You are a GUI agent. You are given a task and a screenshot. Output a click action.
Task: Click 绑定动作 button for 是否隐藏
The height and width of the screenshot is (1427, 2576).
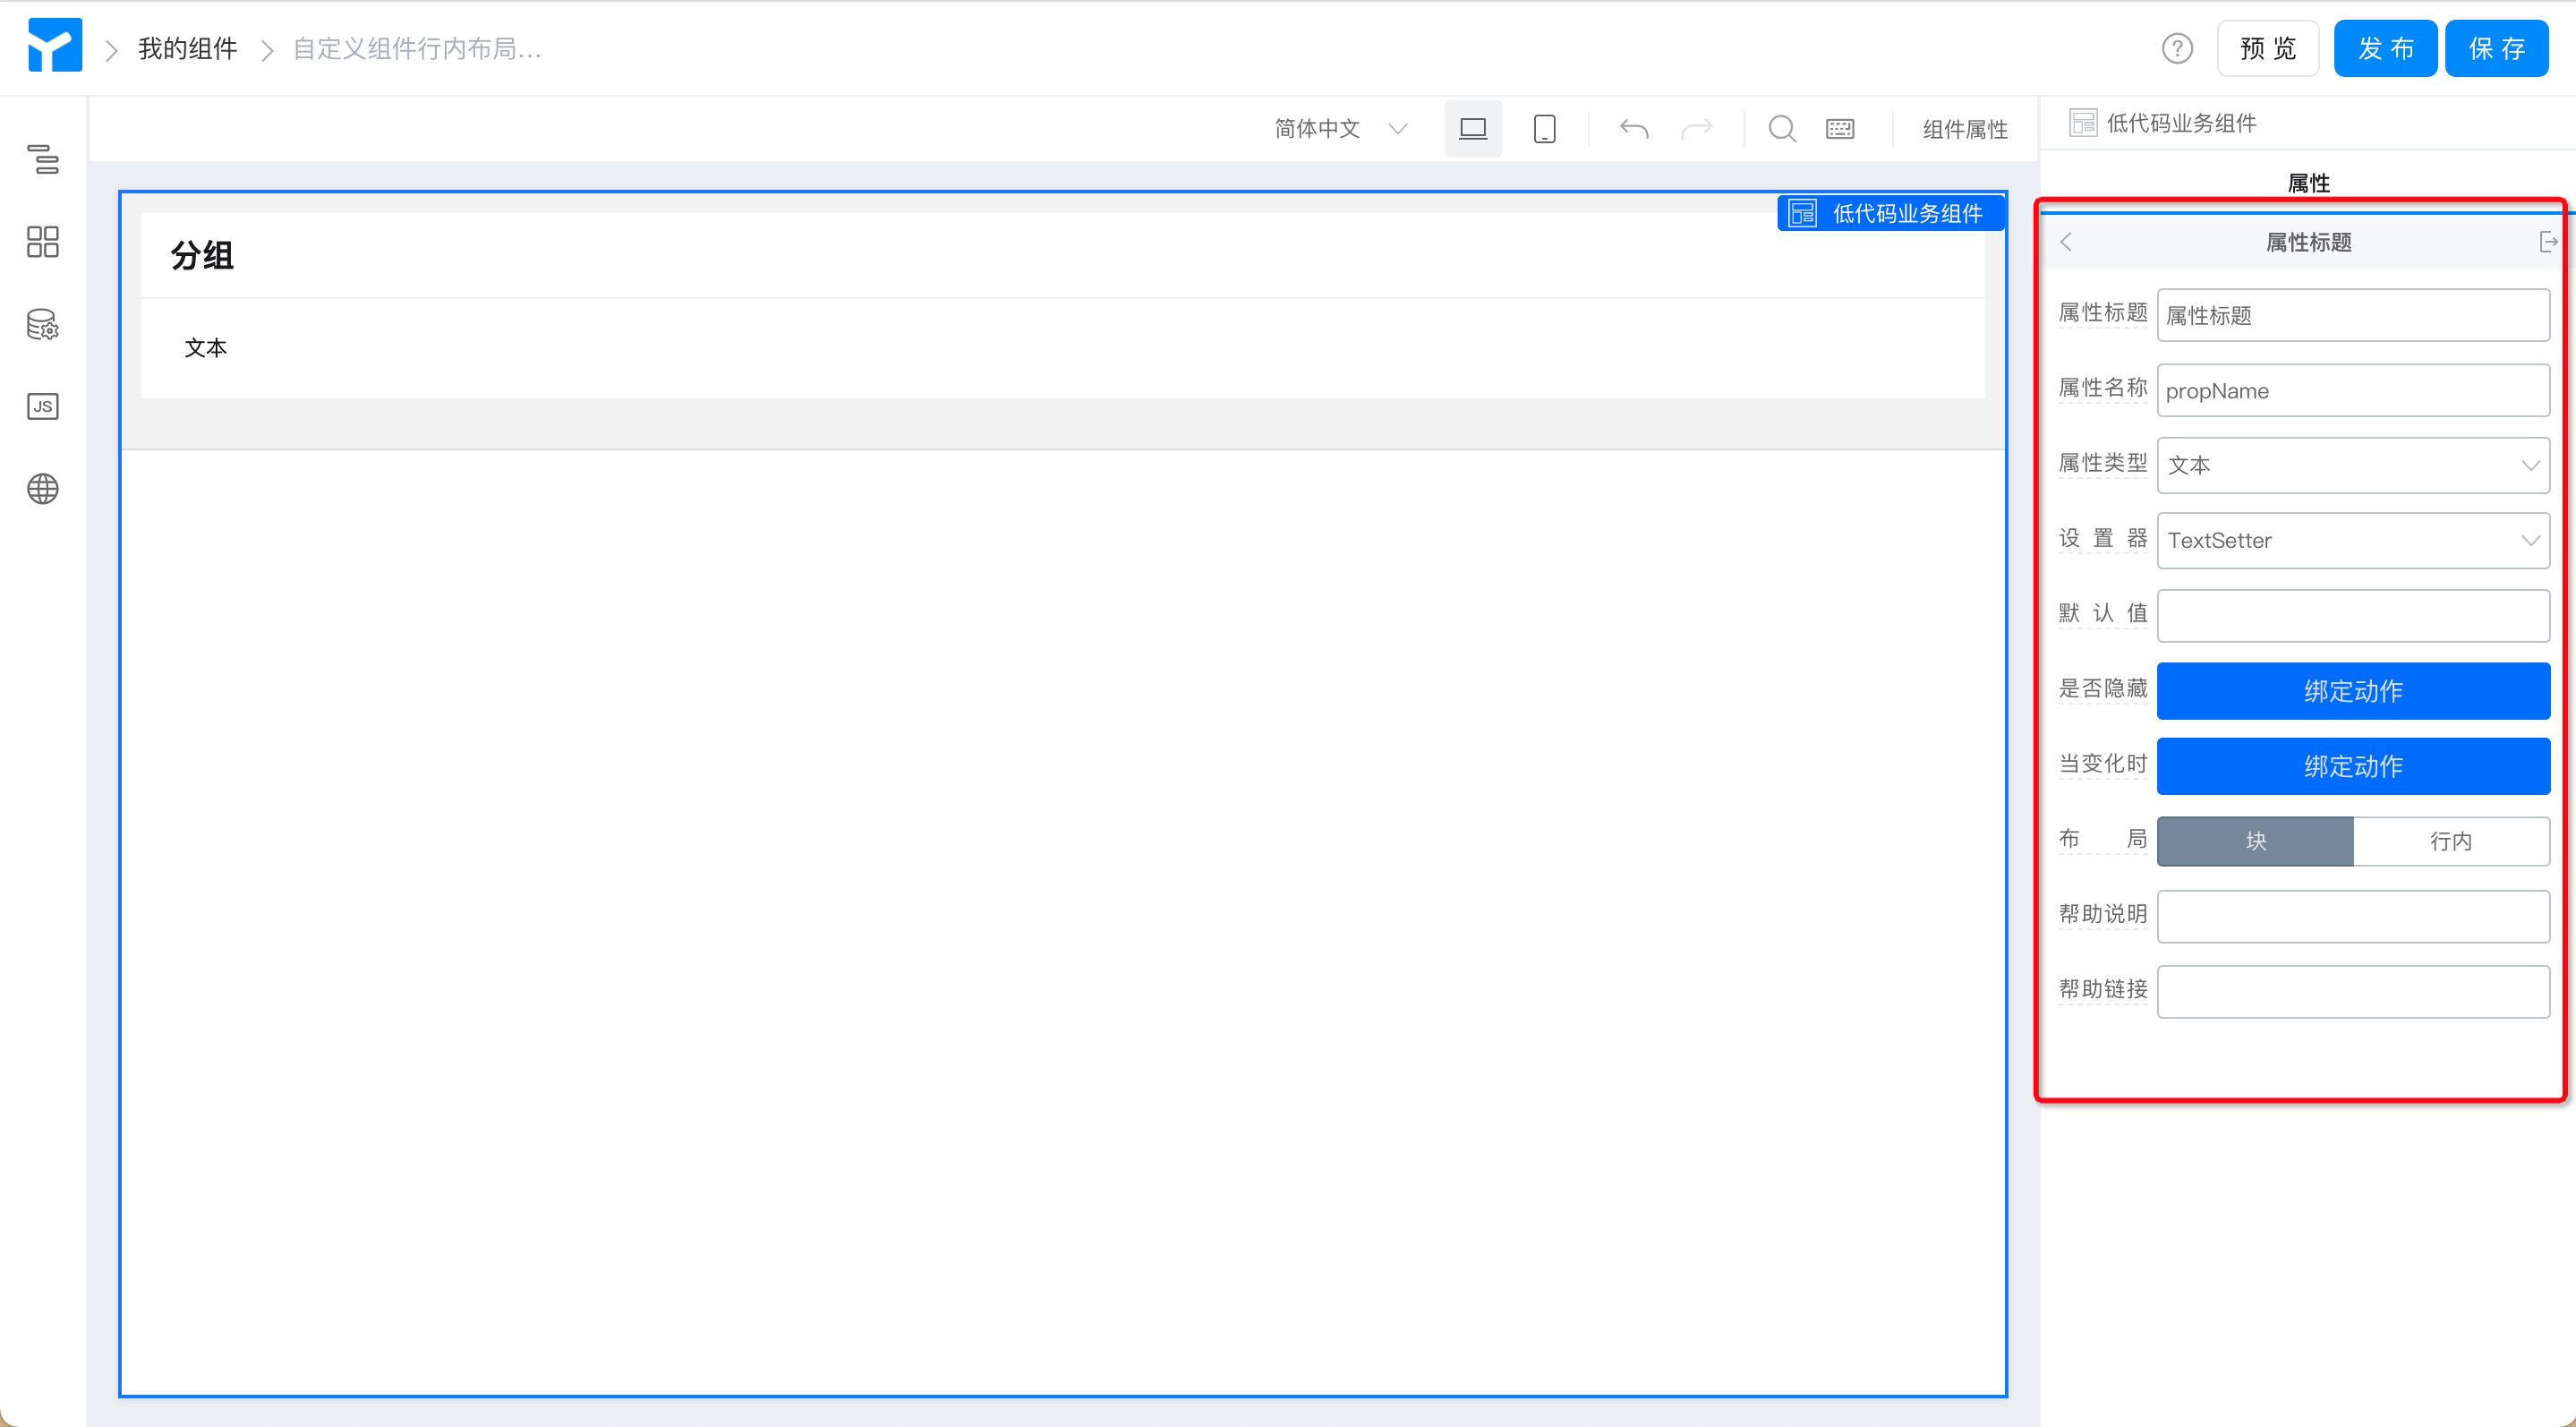[x=2353, y=691]
